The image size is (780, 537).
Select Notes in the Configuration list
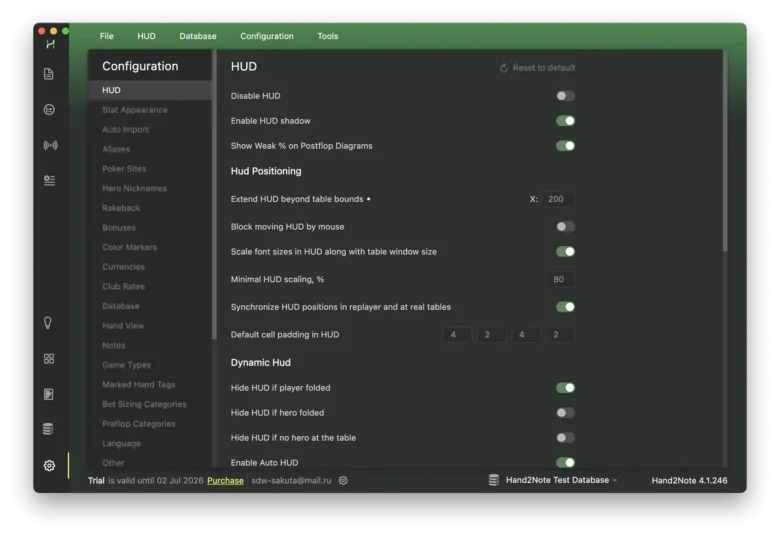(150, 345)
